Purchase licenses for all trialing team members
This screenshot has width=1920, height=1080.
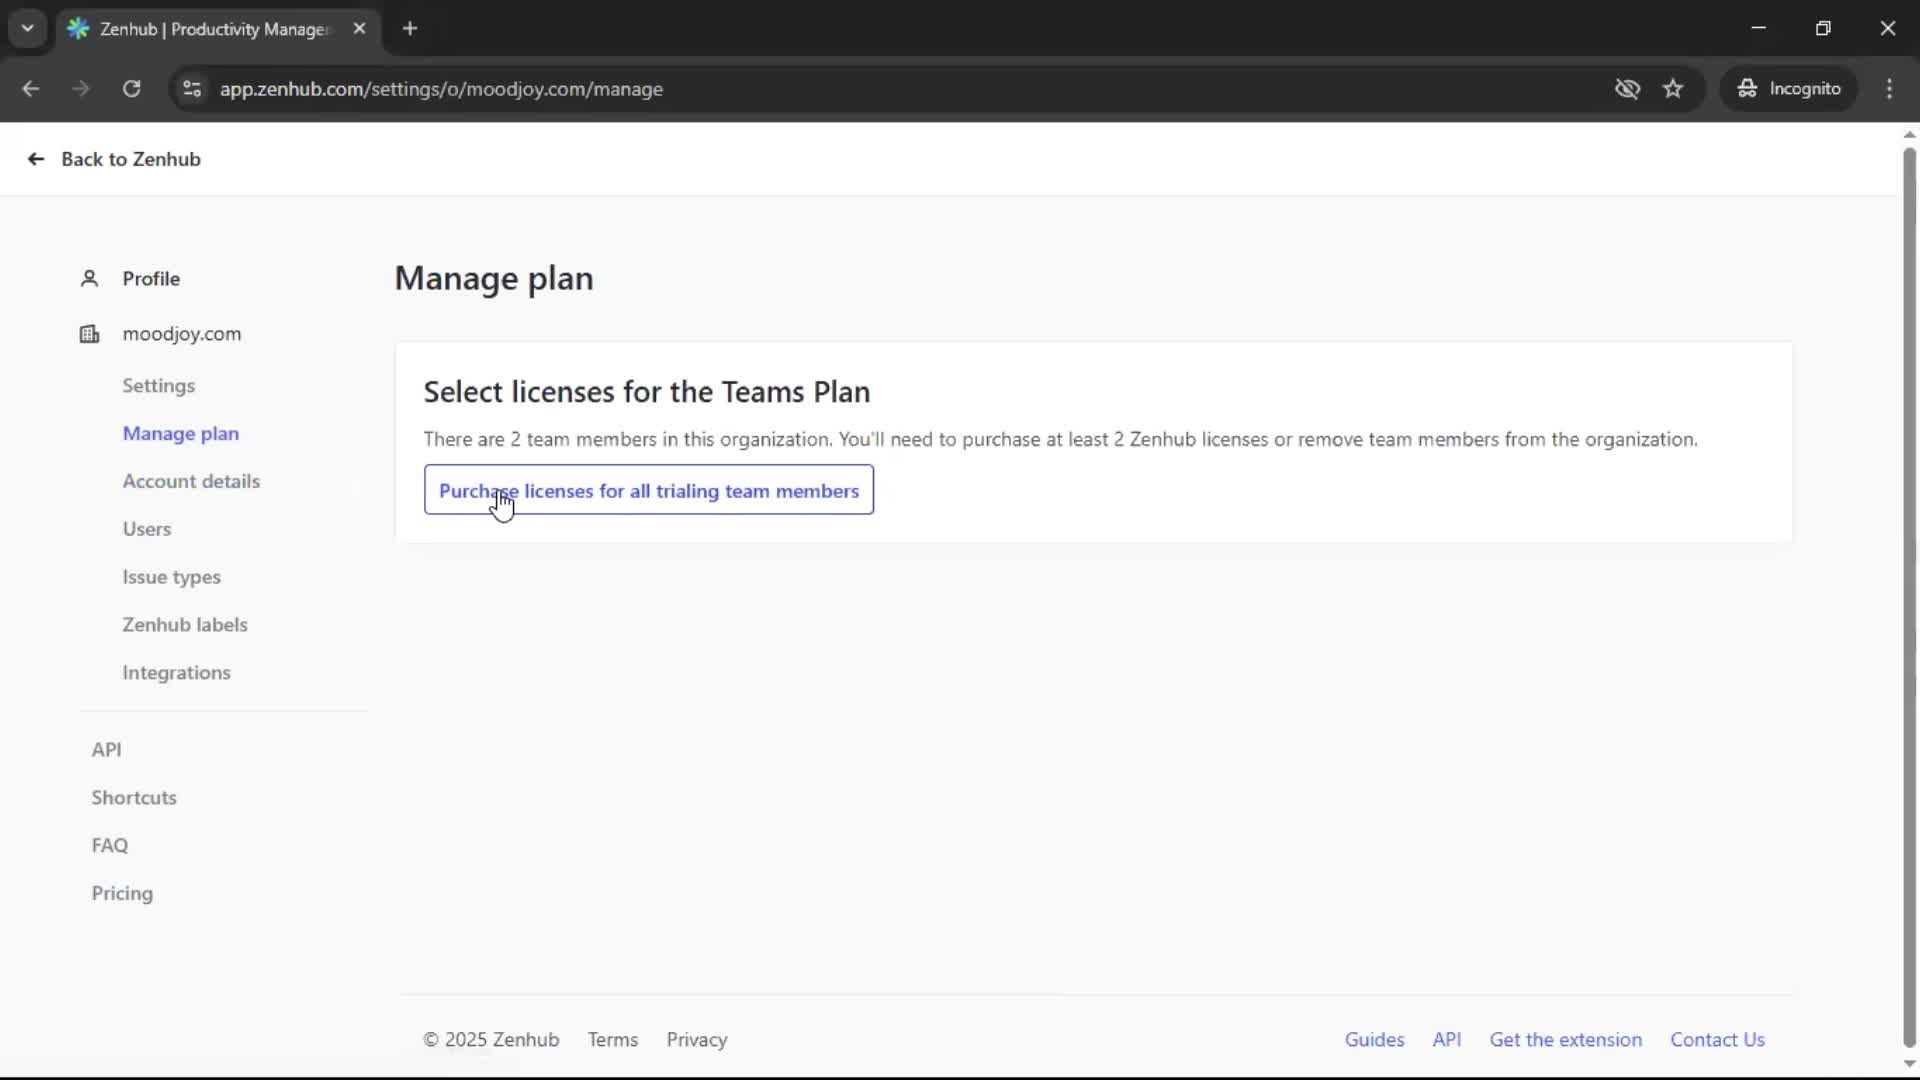pos(648,491)
